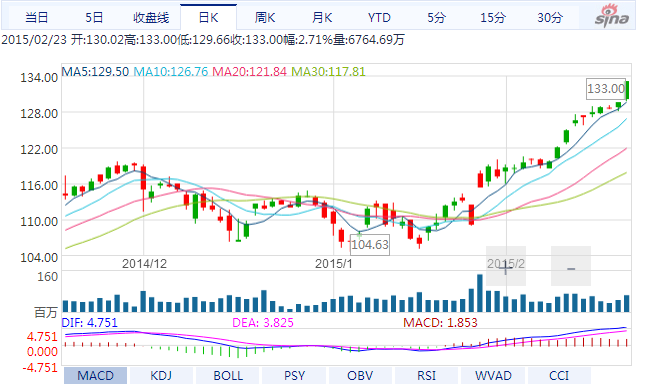Click the 128.00 price axis label
Screen dimensions: 647x392
click(39, 113)
